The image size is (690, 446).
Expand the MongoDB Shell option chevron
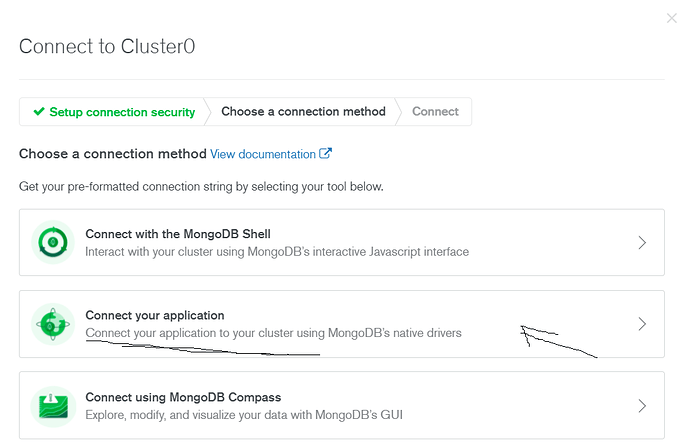[x=642, y=243]
